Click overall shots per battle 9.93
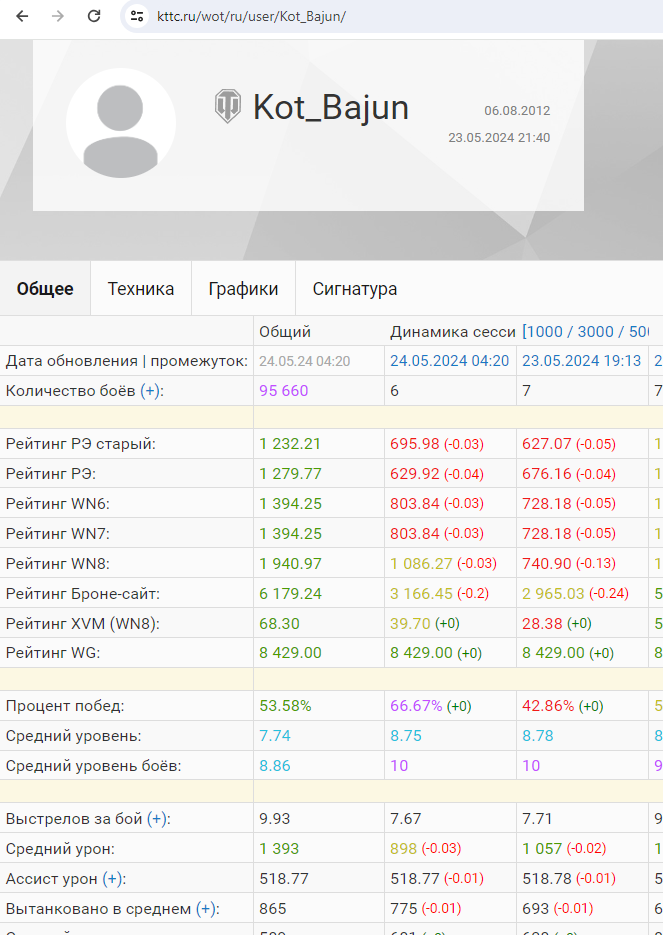The image size is (663, 935). [x=274, y=819]
